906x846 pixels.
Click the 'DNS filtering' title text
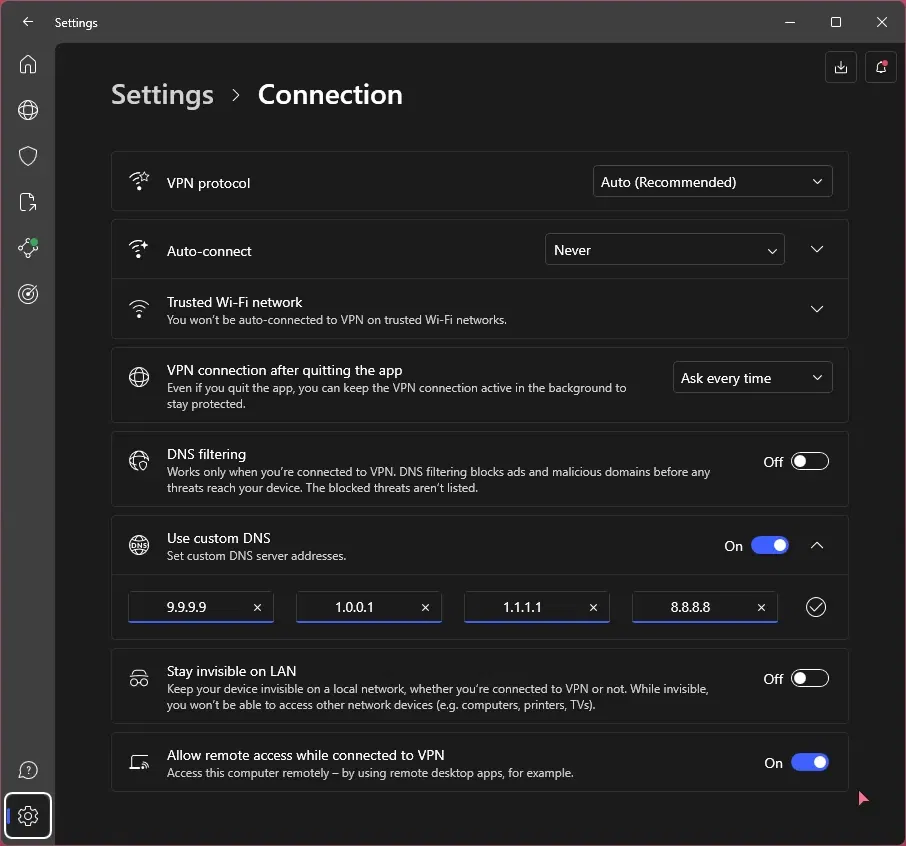(x=206, y=454)
